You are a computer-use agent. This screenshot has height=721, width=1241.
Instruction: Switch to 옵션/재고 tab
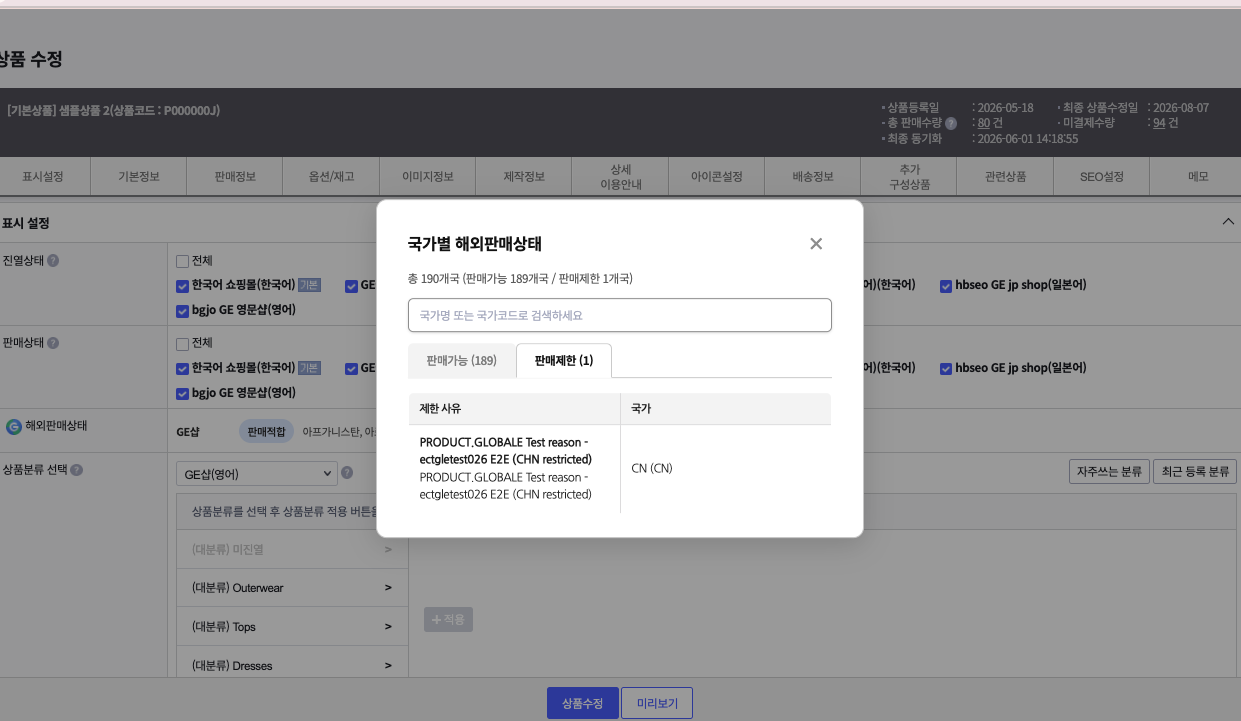tap(331, 176)
